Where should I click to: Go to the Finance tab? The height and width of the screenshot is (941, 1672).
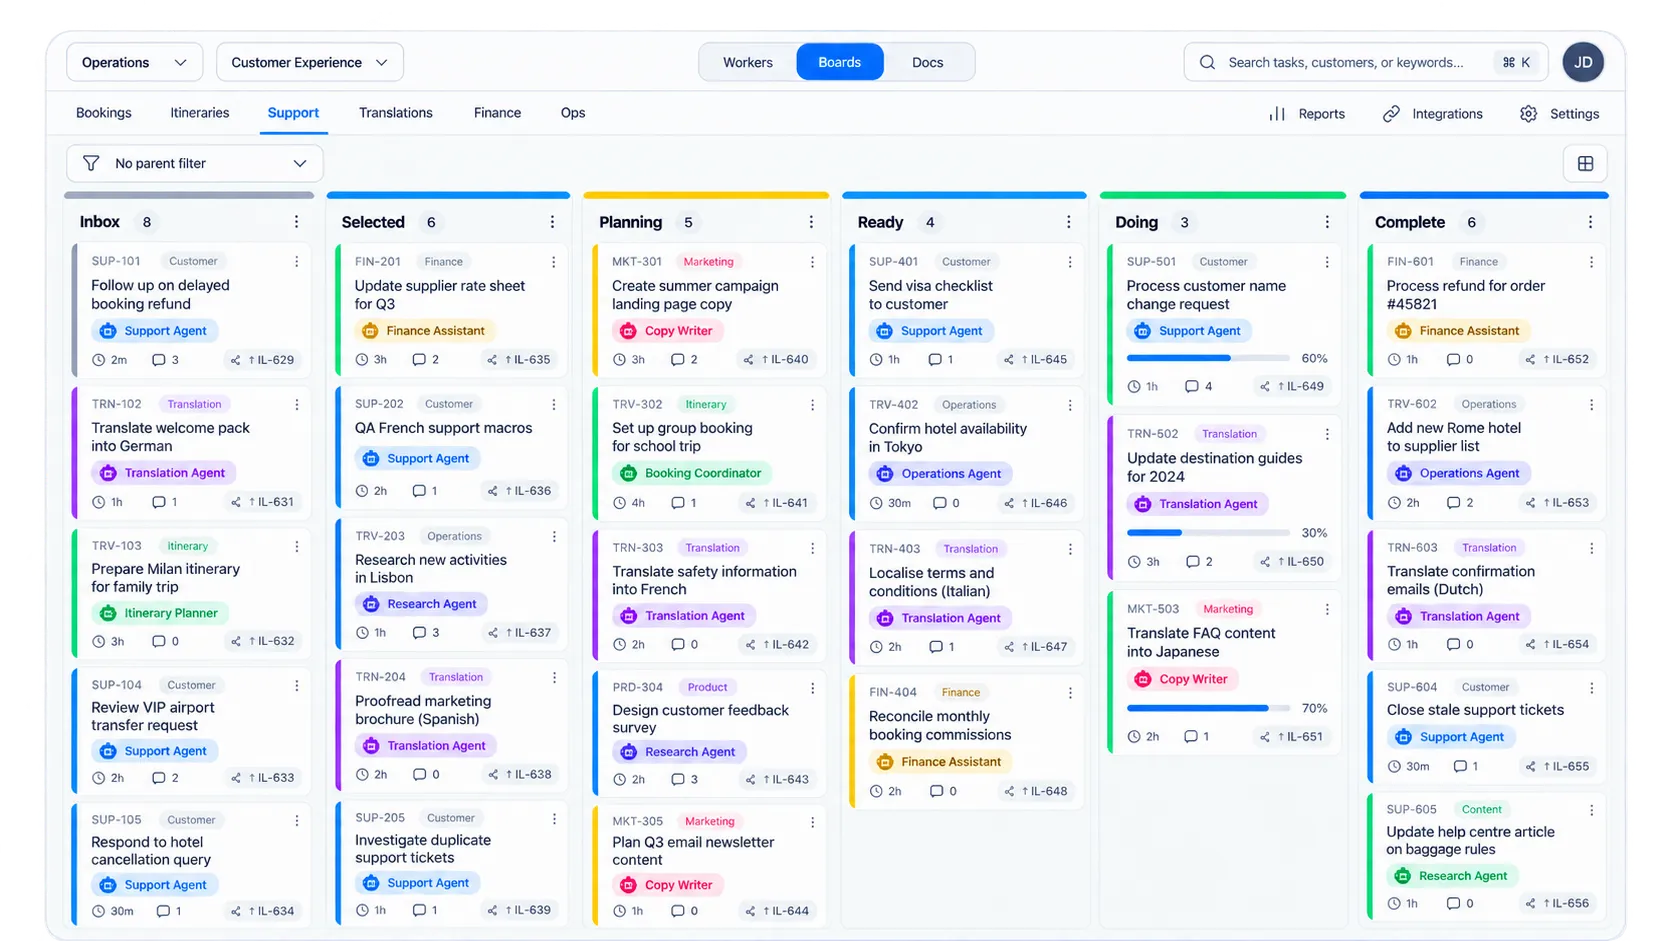point(497,113)
